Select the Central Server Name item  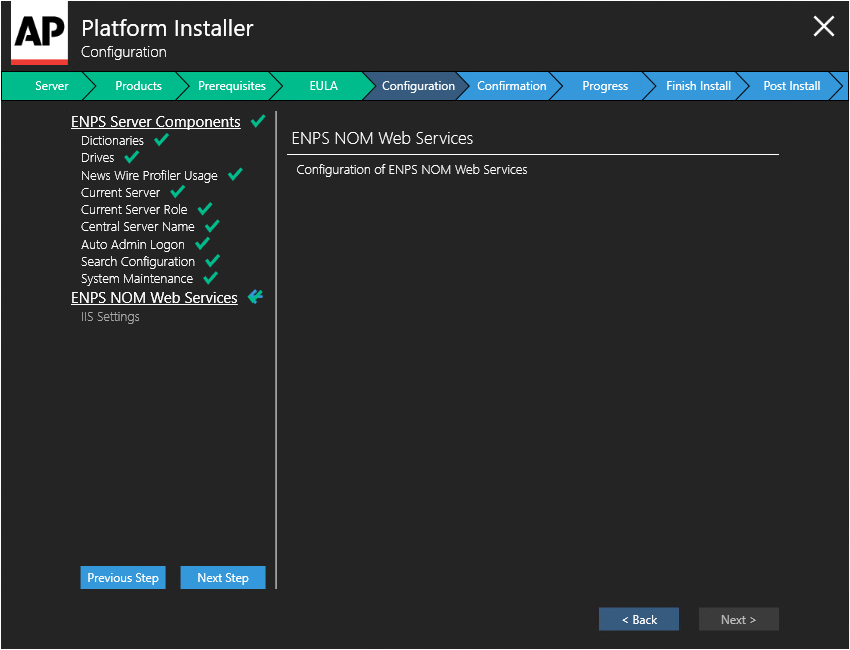point(138,227)
